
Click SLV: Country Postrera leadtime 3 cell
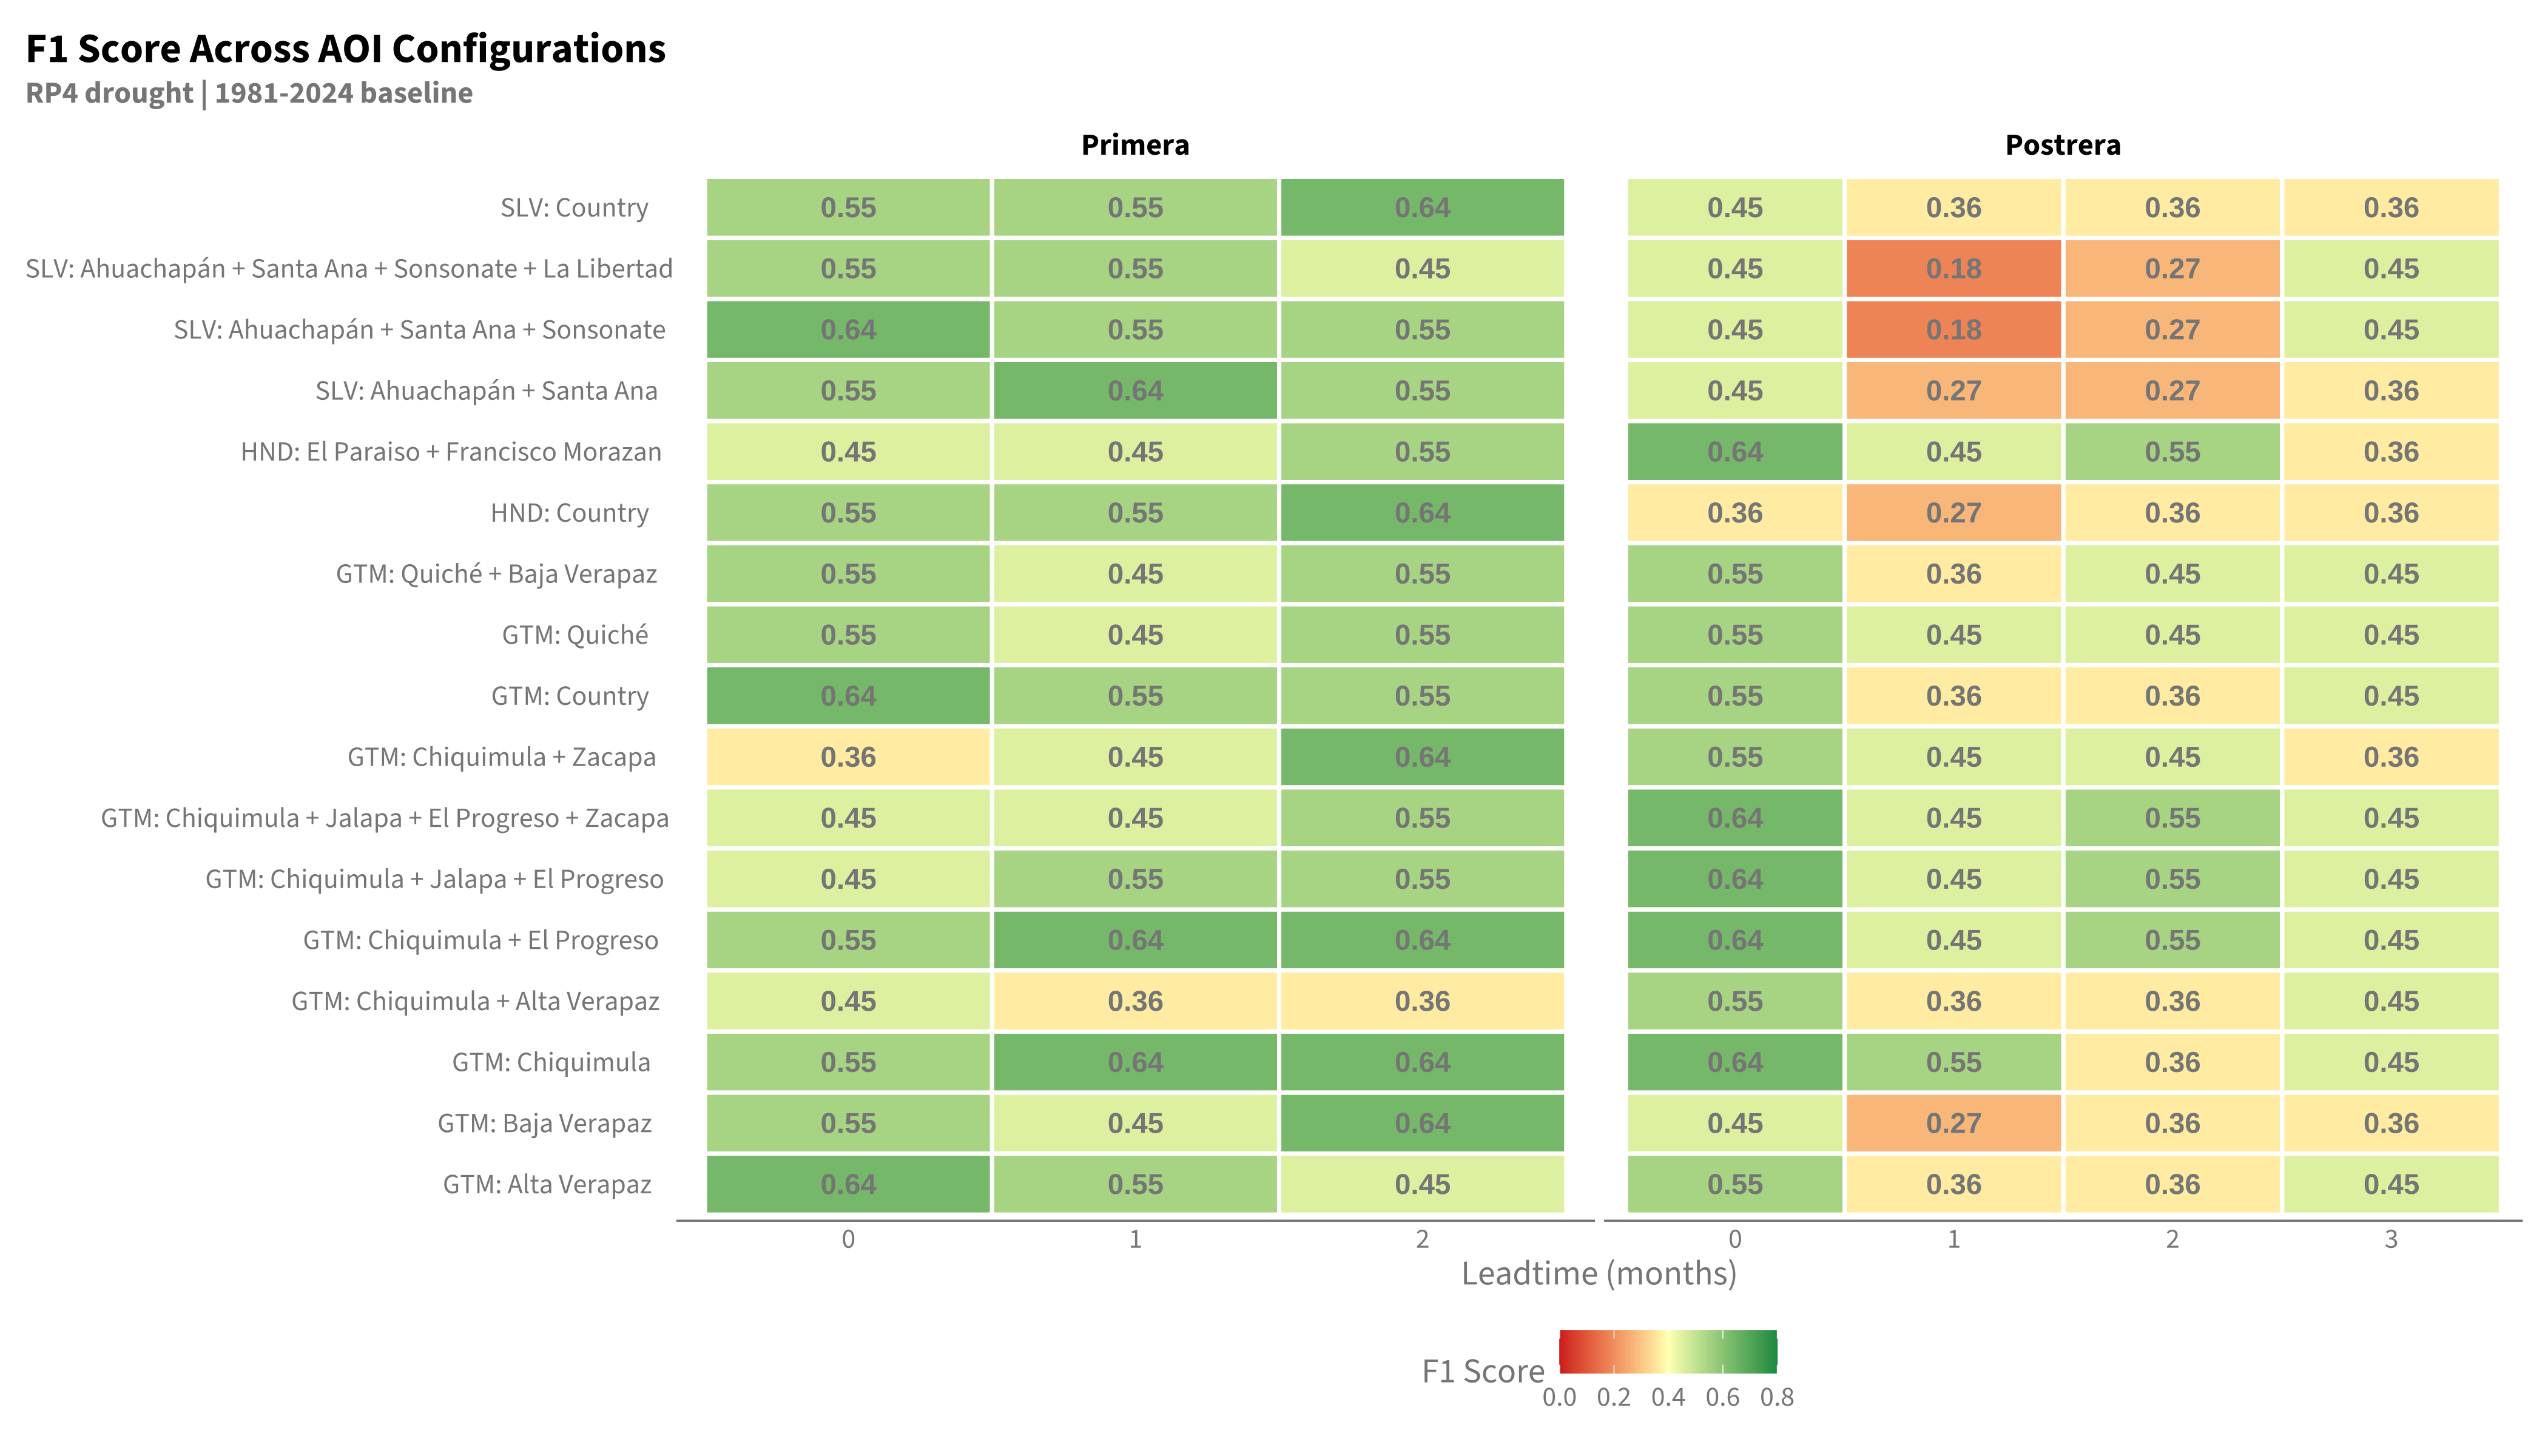pyautogui.click(x=2391, y=208)
